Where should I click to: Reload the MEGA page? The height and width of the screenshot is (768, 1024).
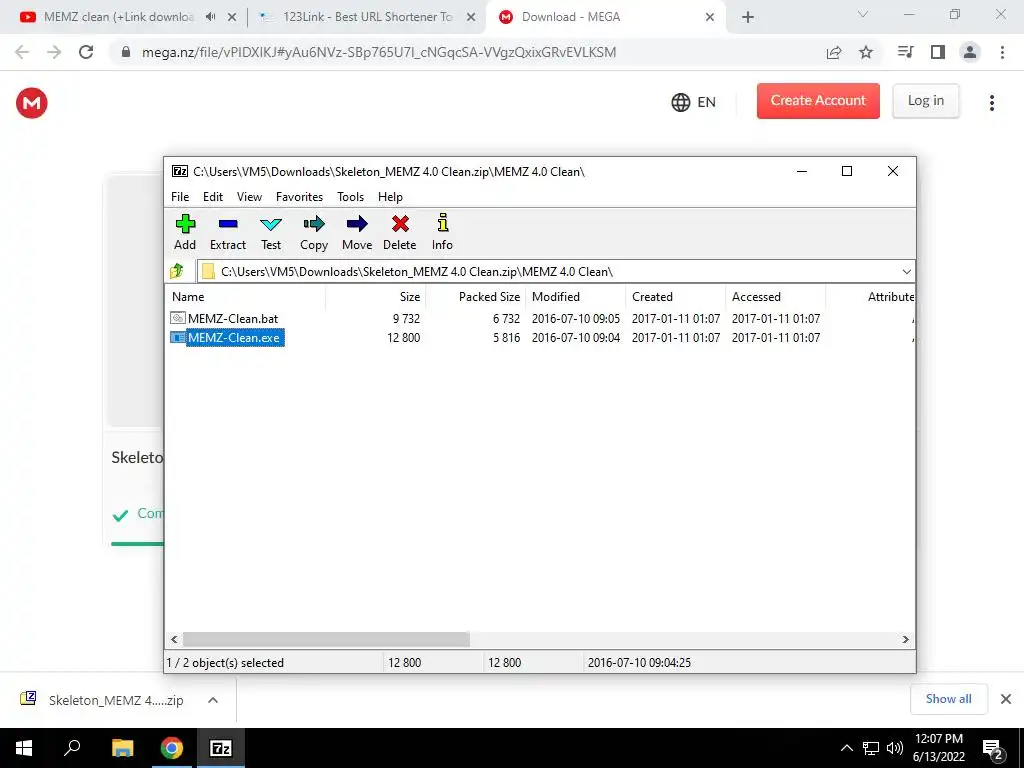[x=86, y=52]
